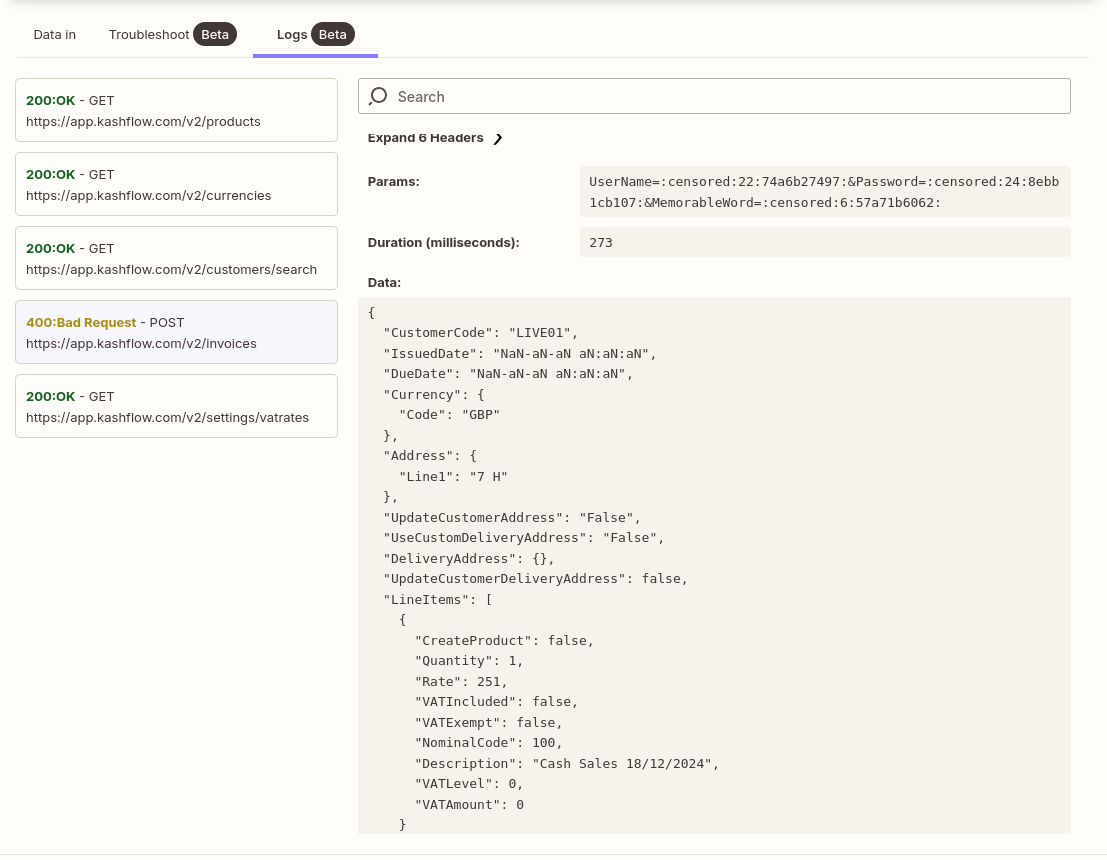Click the "VATLevel": 0 line
This screenshot has height=860, width=1107.
point(469,784)
